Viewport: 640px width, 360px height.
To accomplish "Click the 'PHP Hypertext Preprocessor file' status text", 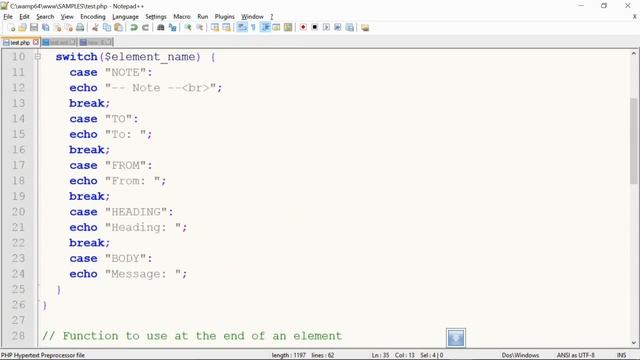I will tap(43, 355).
